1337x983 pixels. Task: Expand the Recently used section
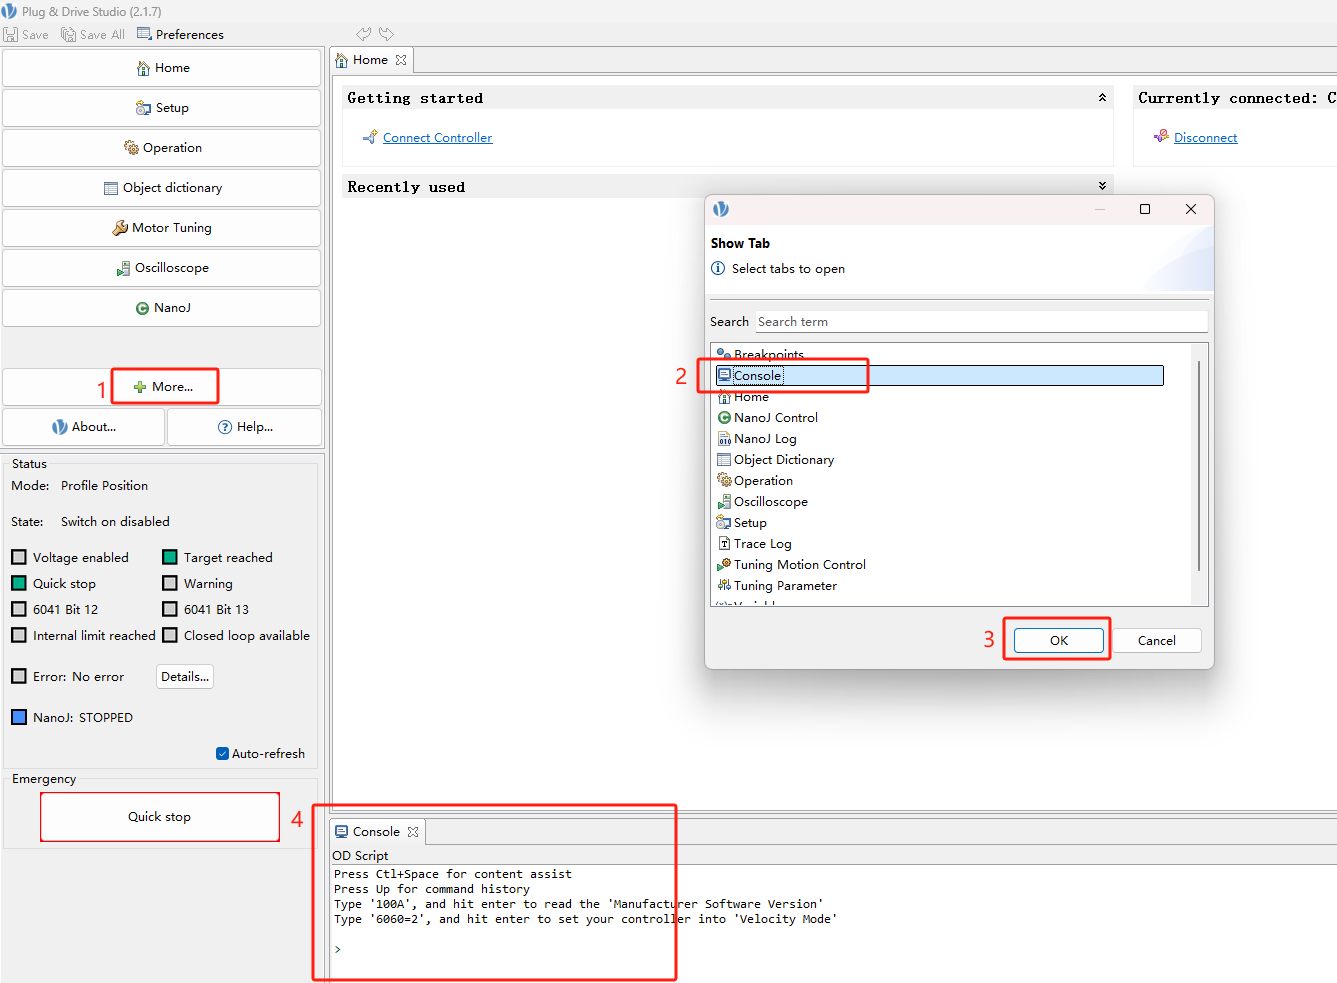point(1102,186)
